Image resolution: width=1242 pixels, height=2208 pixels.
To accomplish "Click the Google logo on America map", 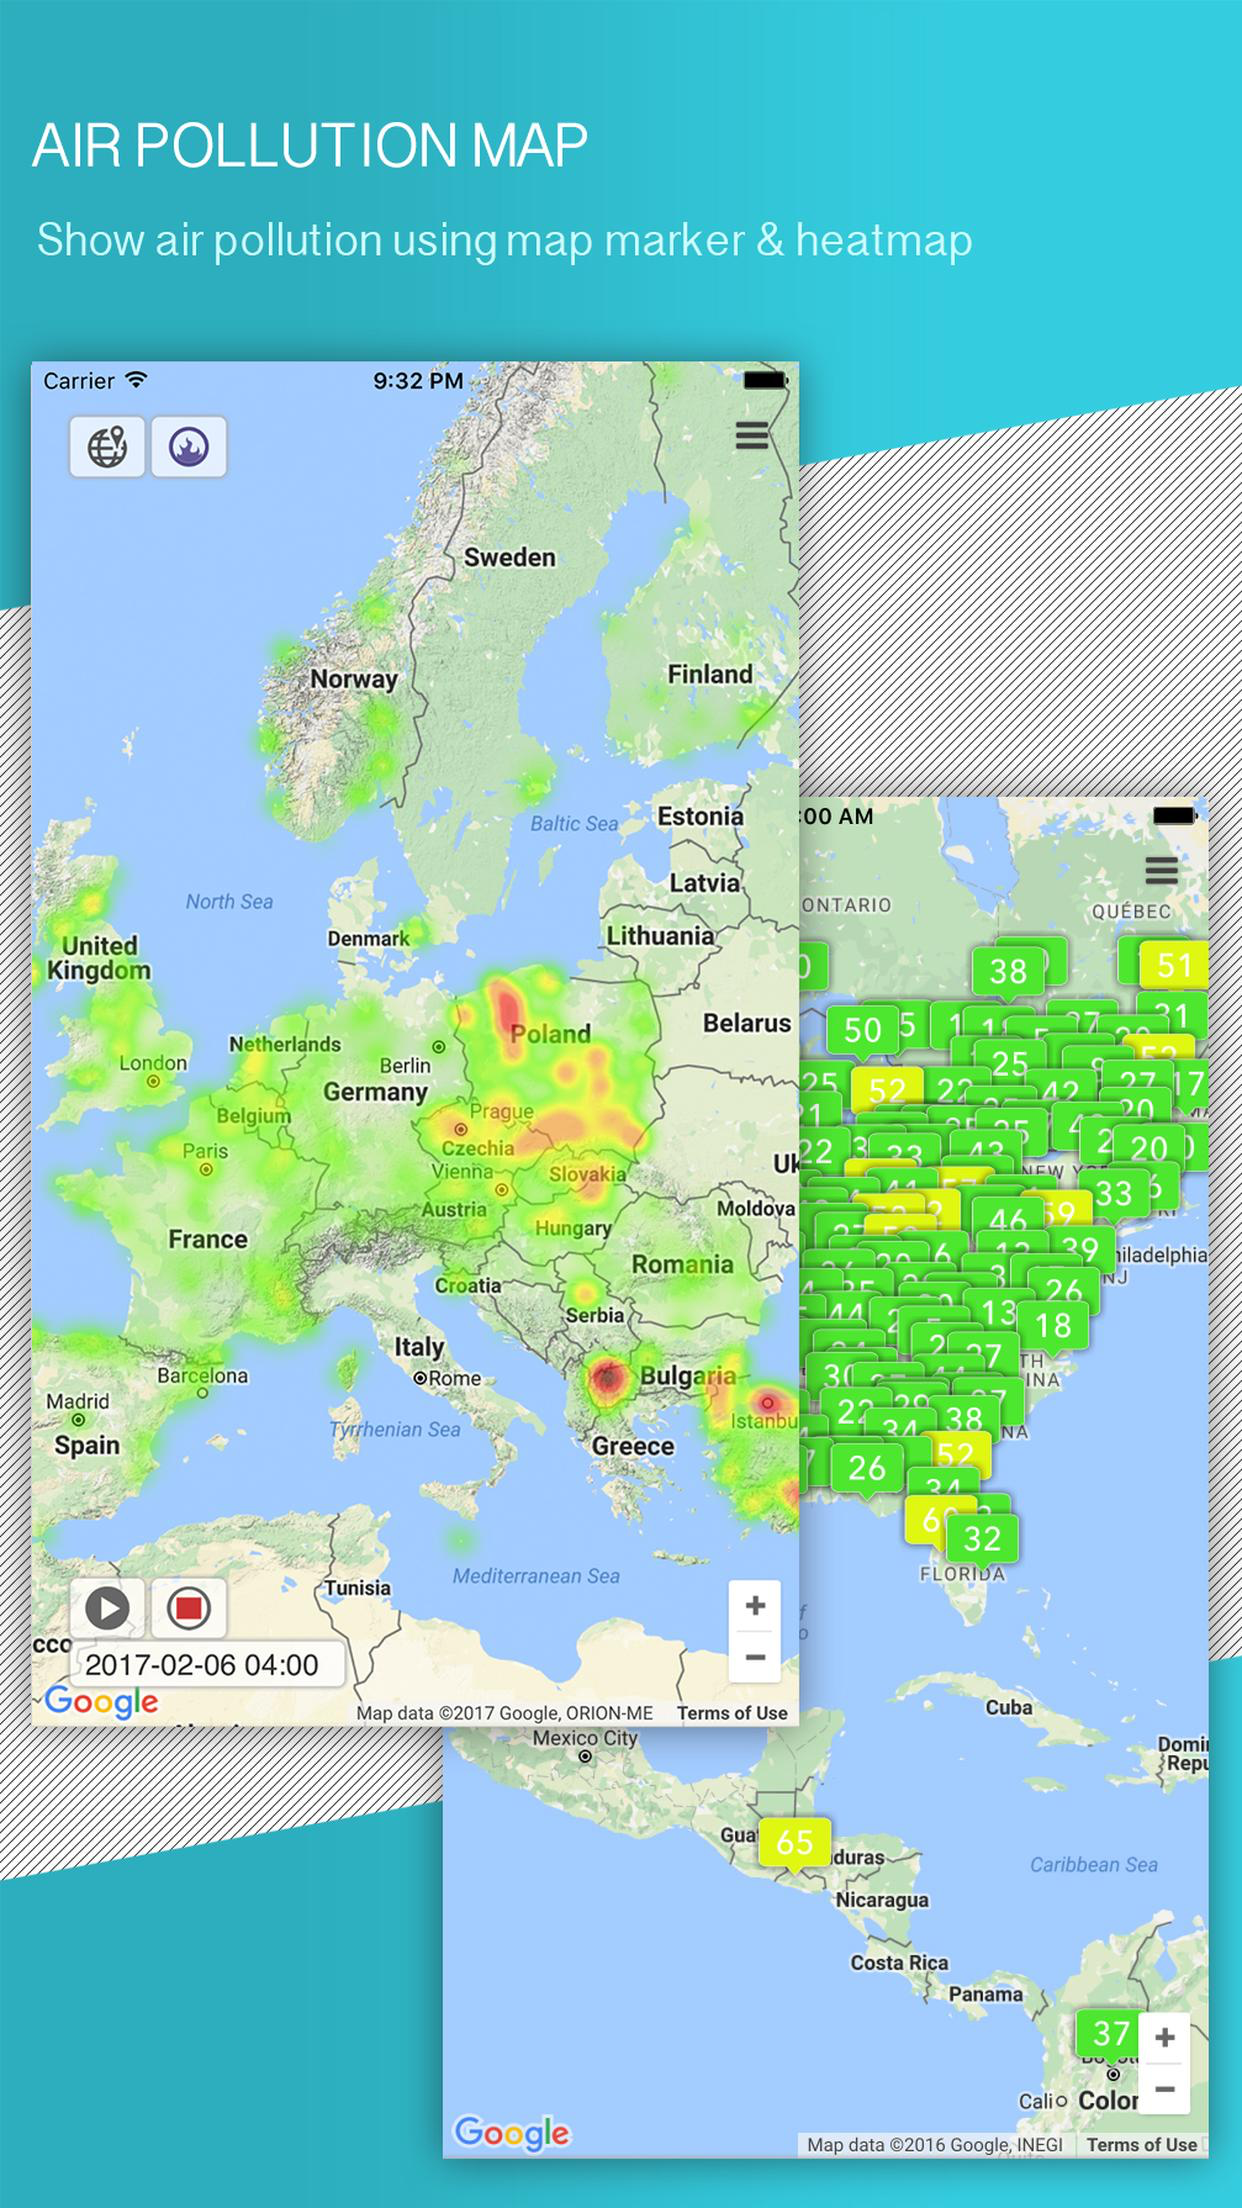I will click(x=512, y=2133).
